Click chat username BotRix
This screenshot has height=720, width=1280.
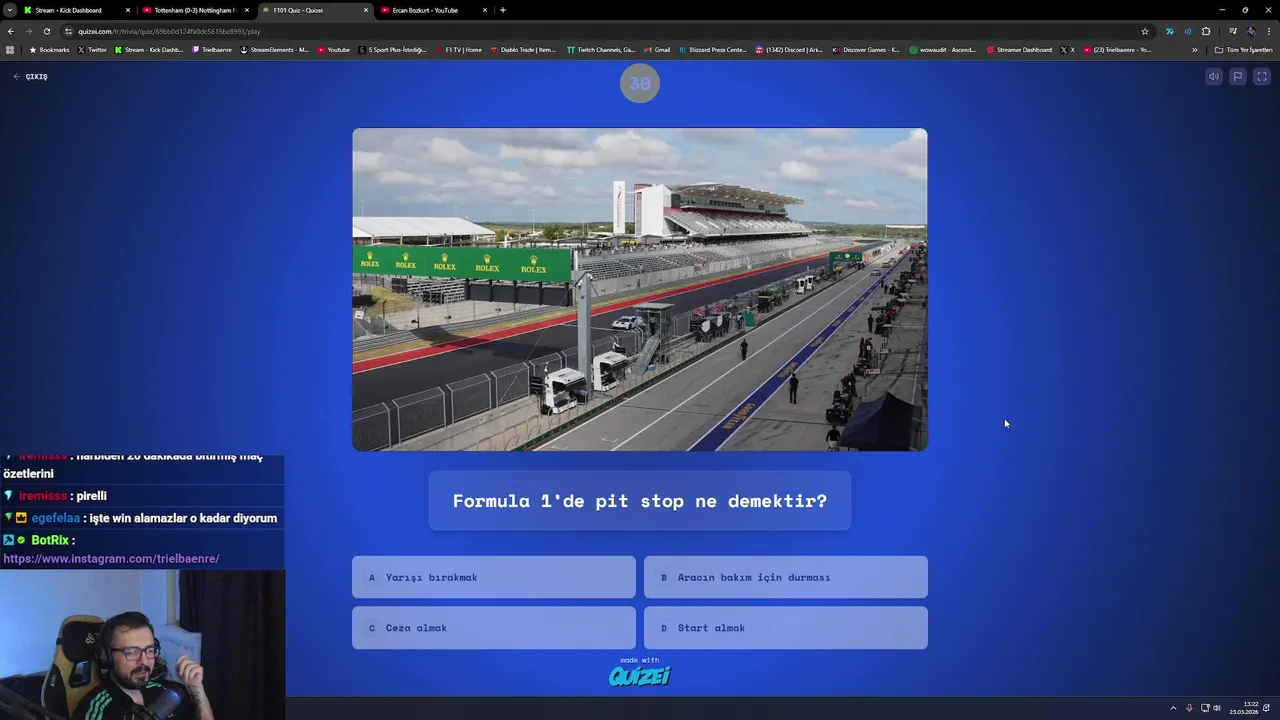pos(50,540)
